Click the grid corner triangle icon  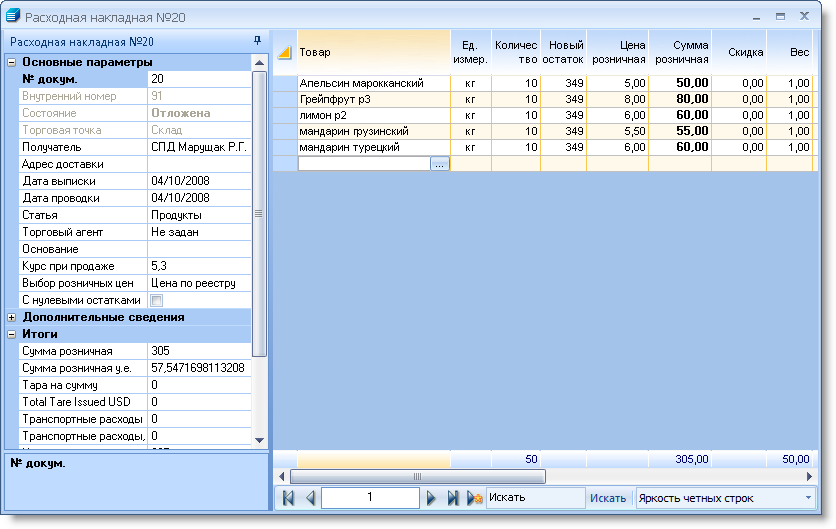point(285,52)
